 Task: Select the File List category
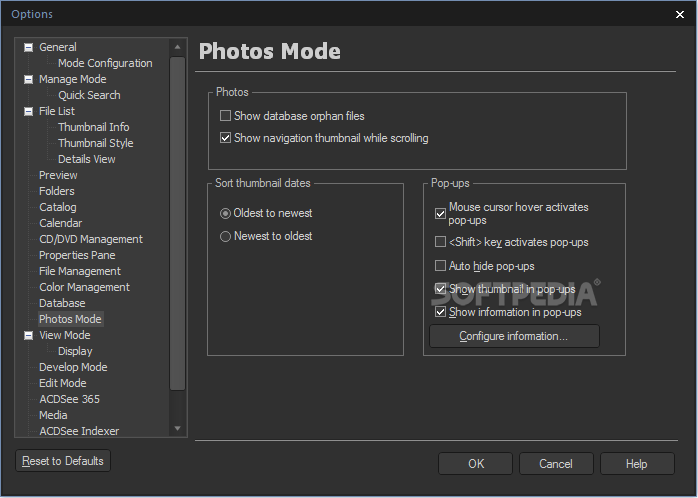[x=57, y=111]
